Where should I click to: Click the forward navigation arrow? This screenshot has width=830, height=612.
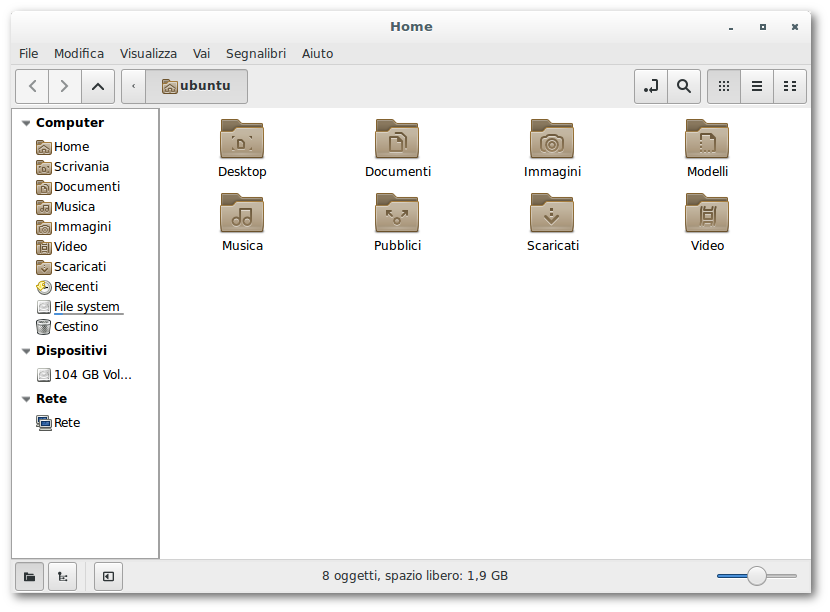[64, 86]
